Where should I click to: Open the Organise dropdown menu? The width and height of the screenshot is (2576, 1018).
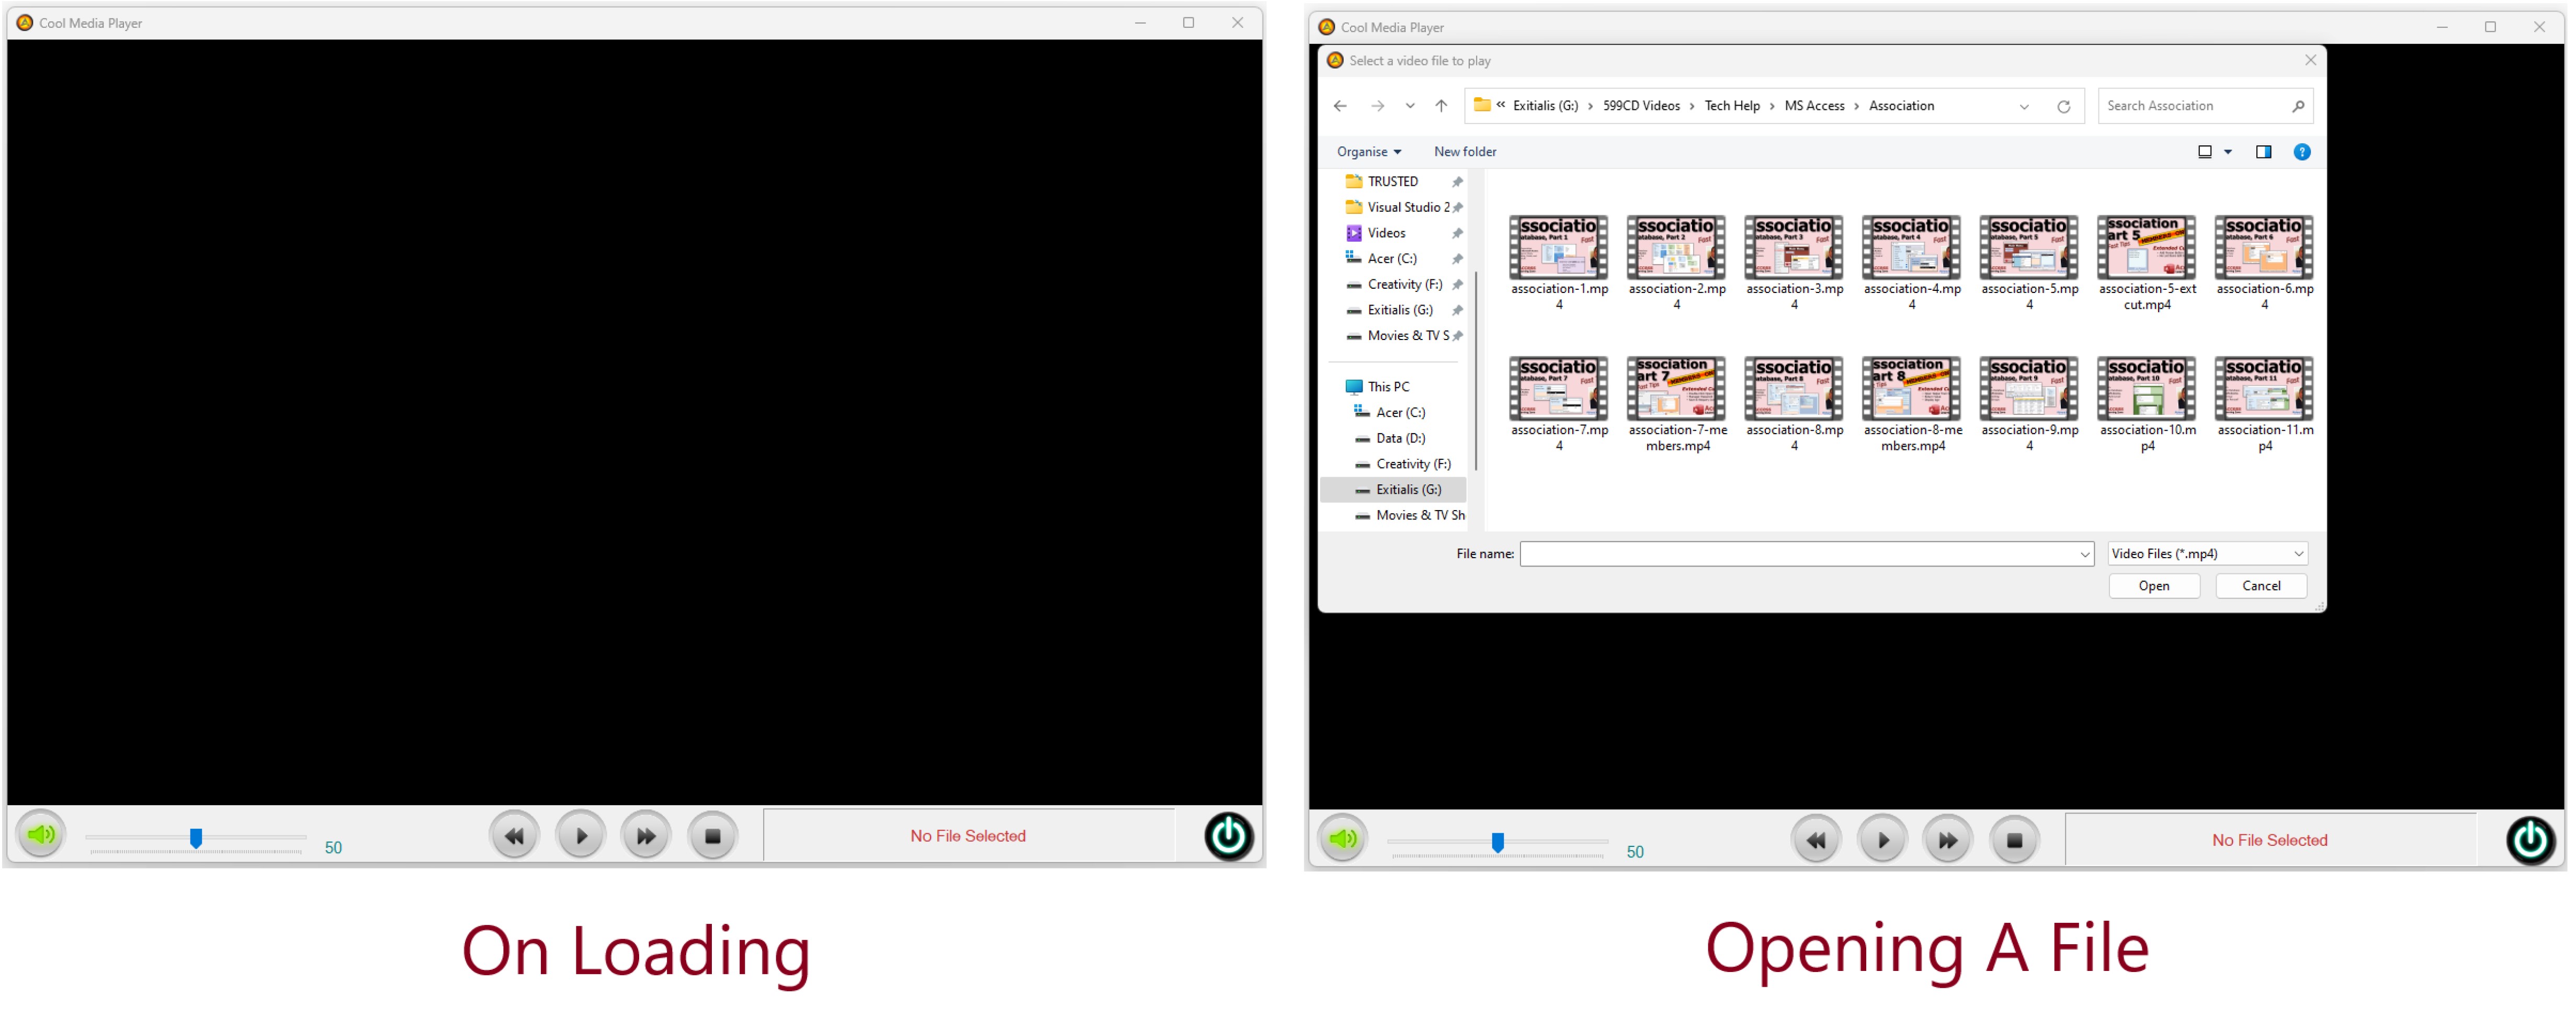[1368, 152]
